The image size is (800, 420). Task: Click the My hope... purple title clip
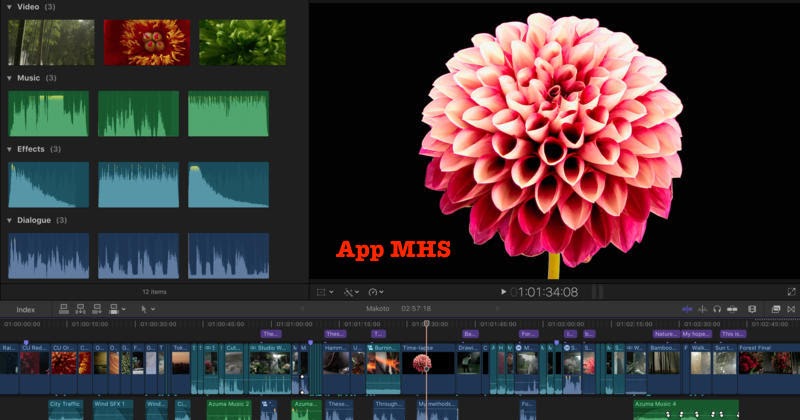coord(696,334)
